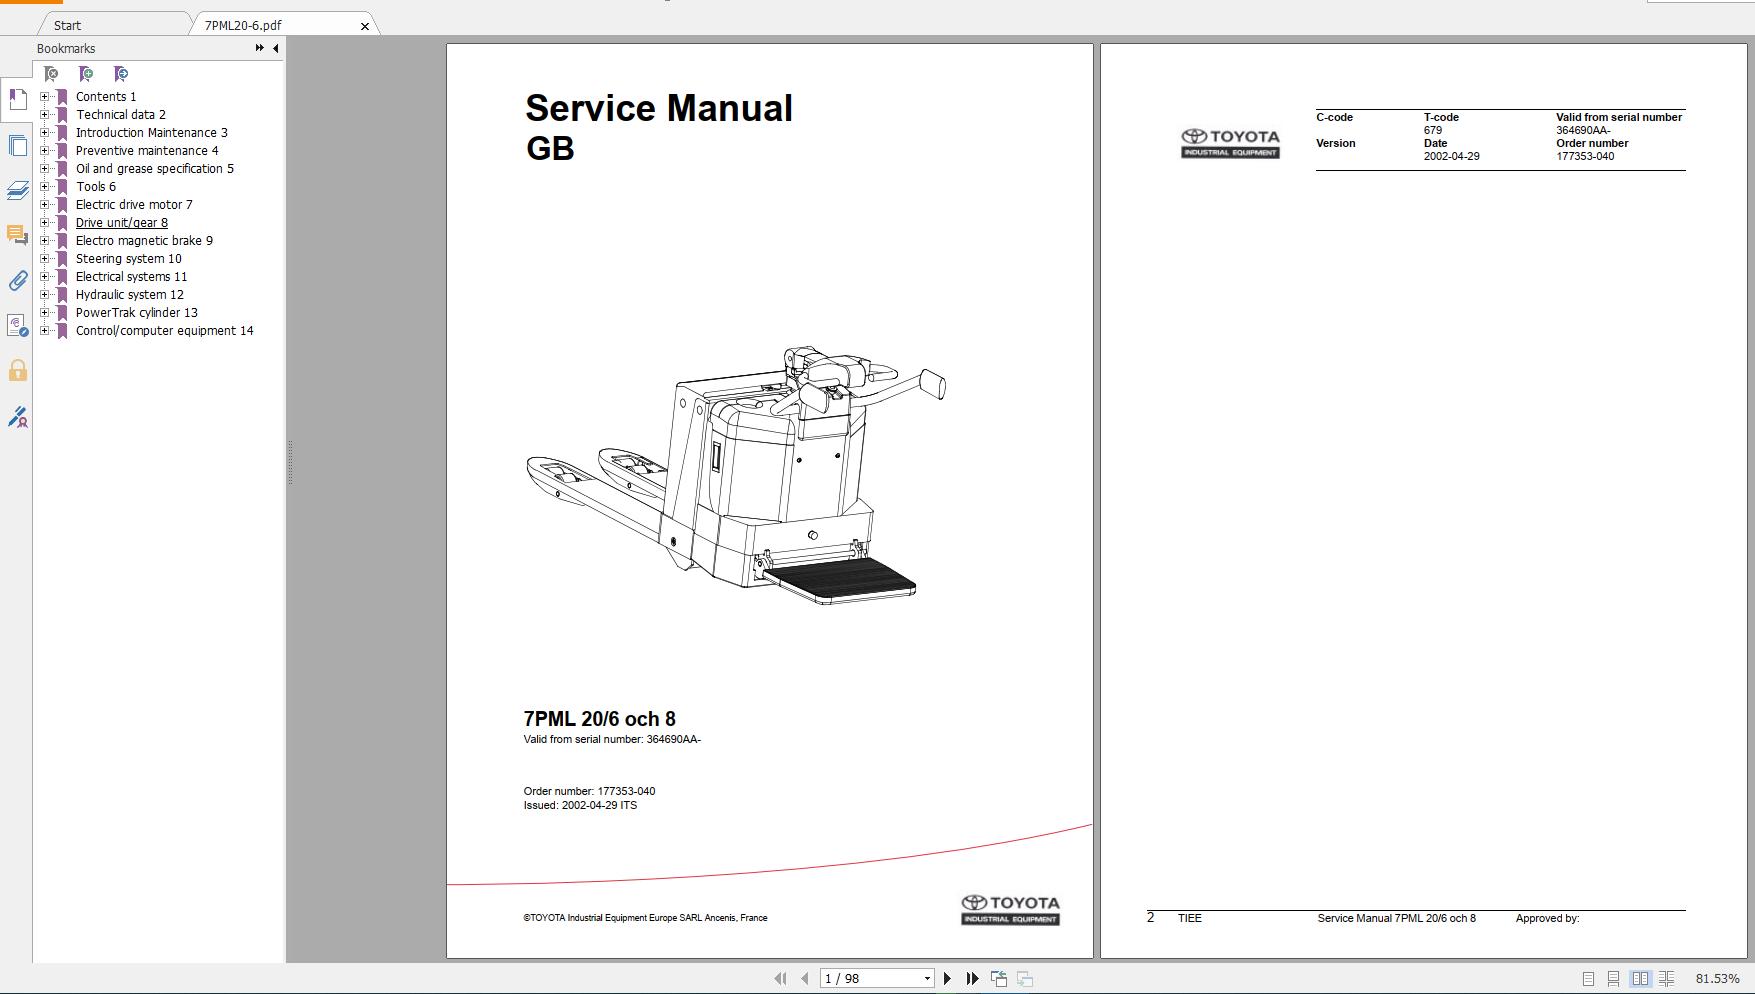Click the delete bookmark icon
Image resolution: width=1755 pixels, height=994 pixels.
[51, 74]
